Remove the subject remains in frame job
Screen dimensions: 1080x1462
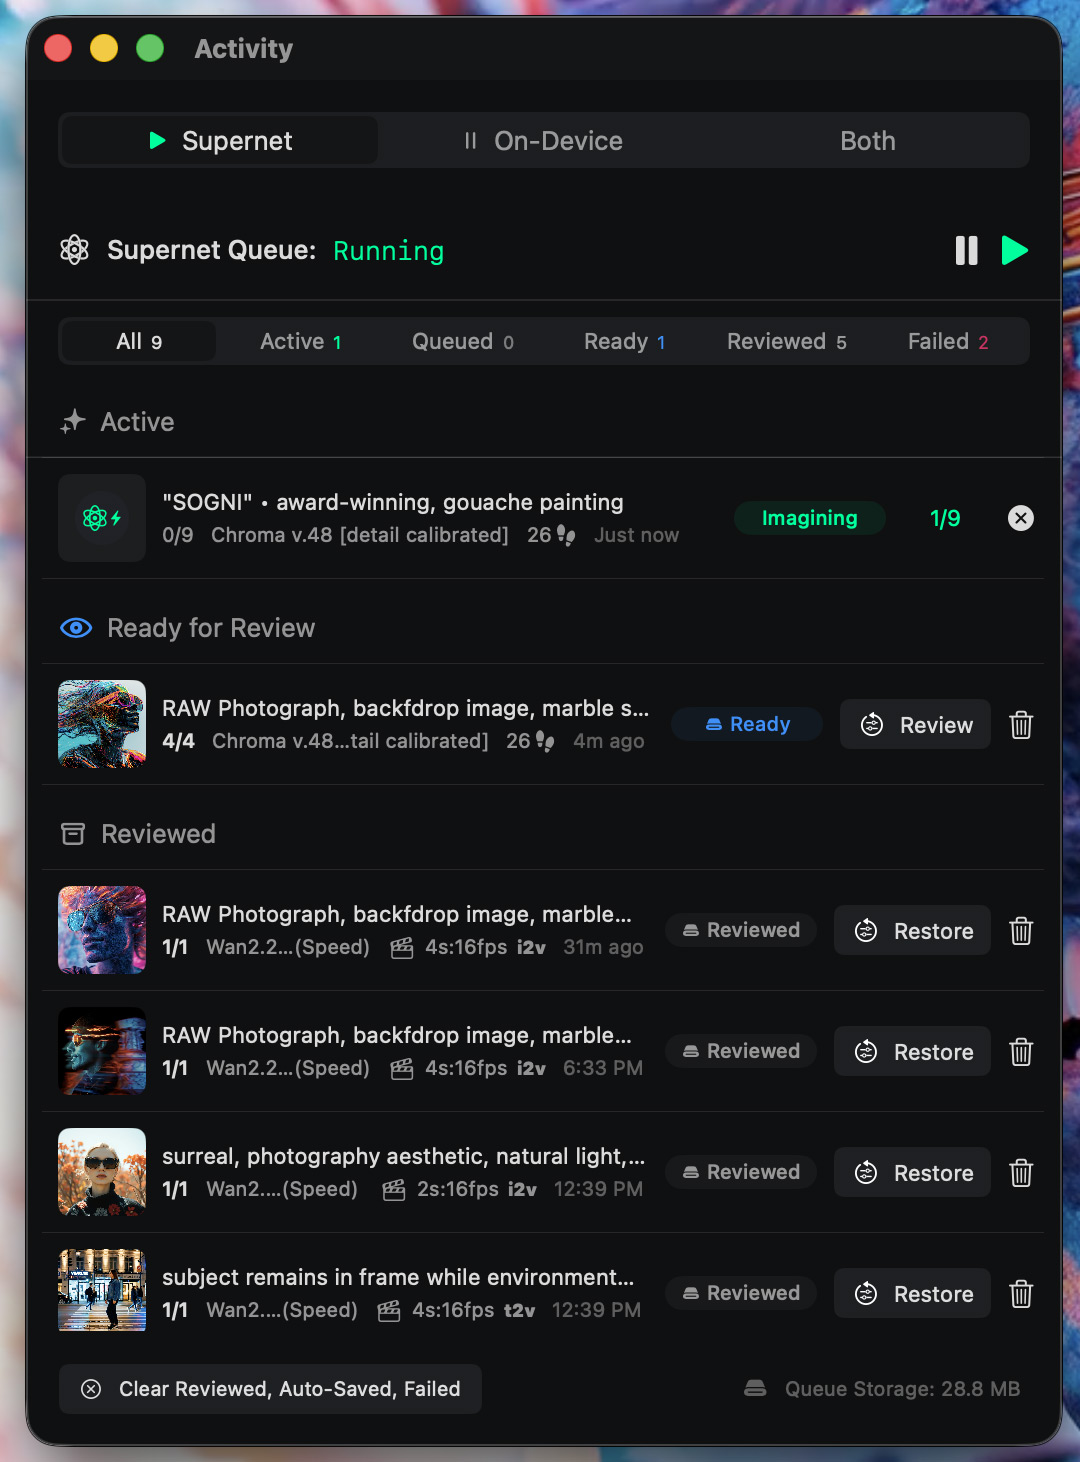(1020, 1294)
